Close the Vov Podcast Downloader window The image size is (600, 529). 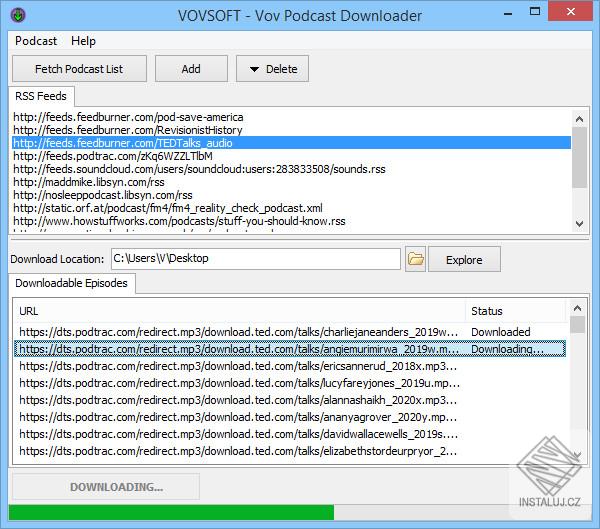[x=571, y=11]
